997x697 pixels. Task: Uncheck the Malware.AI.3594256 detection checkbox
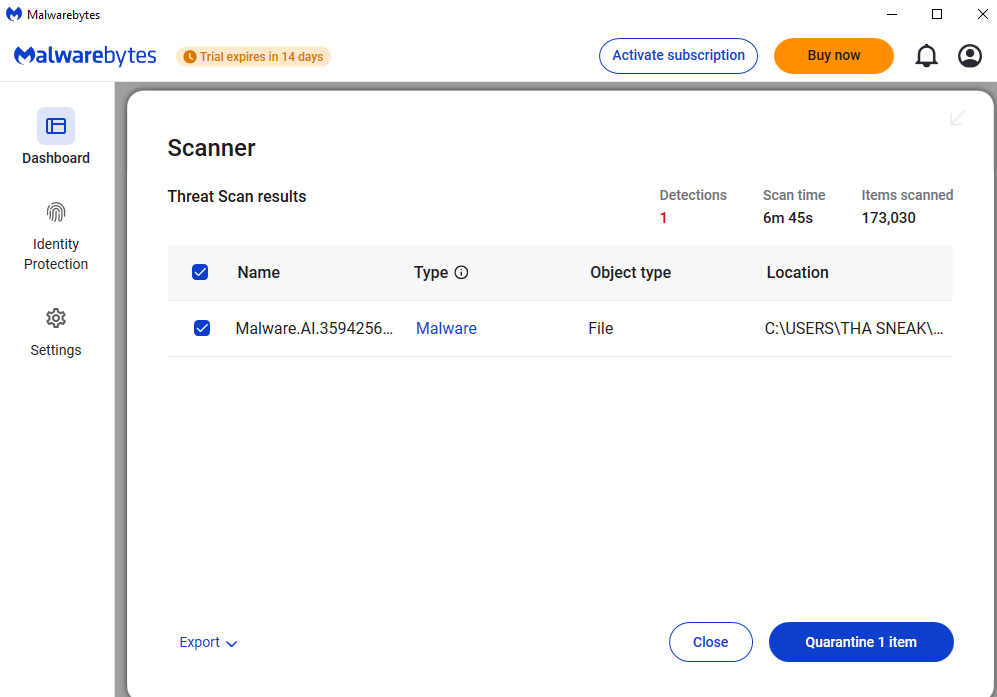(202, 328)
